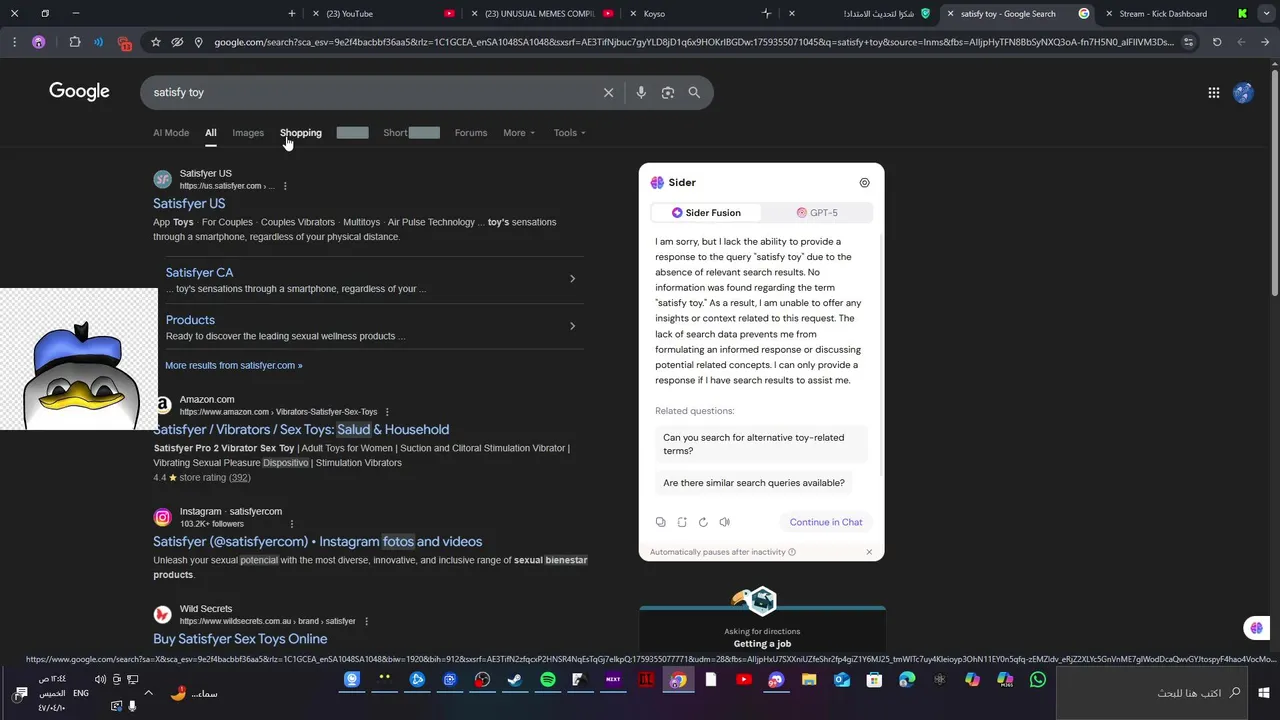Open Chrome's three-dot menu
The height and width of the screenshot is (720, 1280).
[x=14, y=42]
